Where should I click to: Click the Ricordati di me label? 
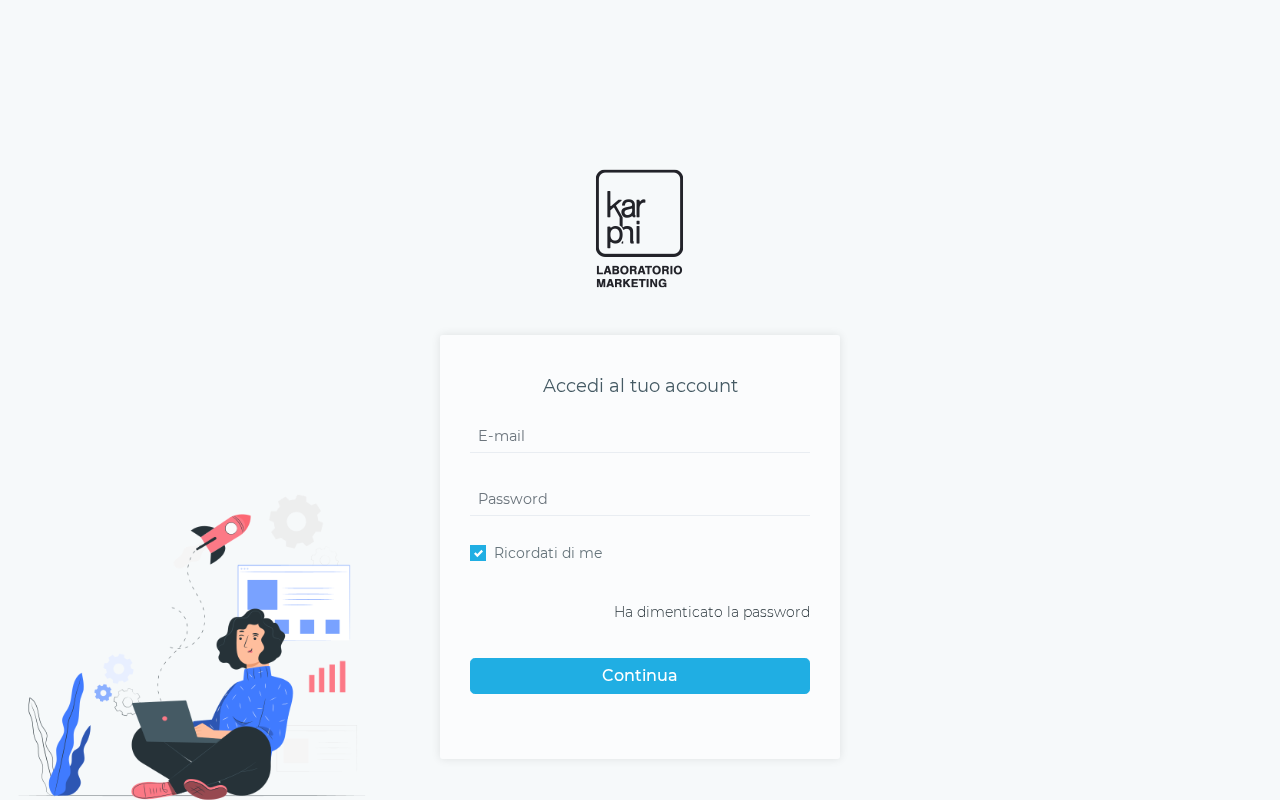[548, 553]
